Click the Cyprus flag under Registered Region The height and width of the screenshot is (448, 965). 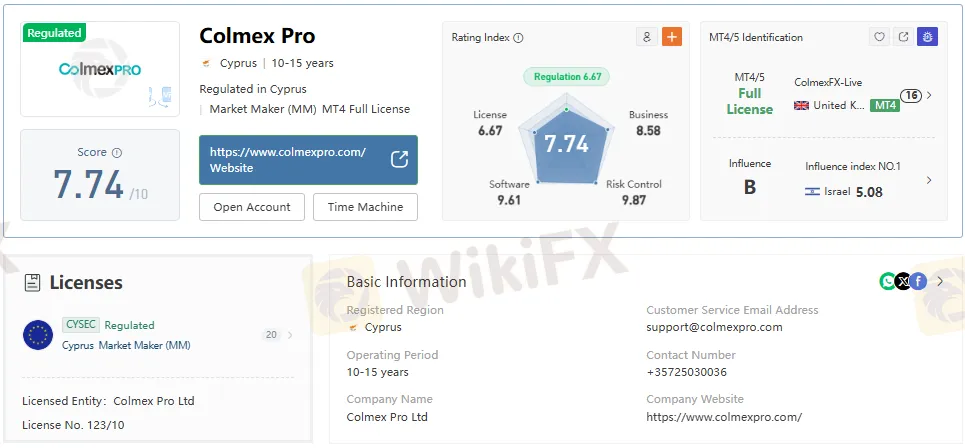coord(353,327)
